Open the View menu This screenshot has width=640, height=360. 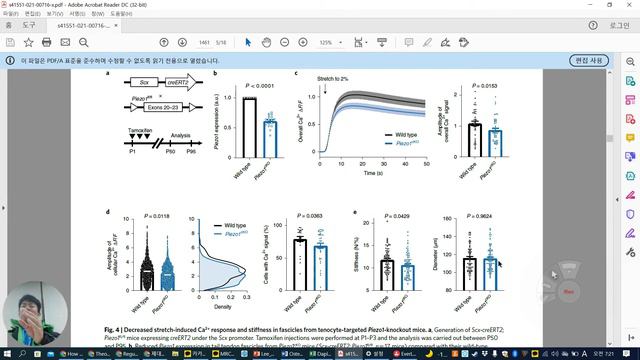pos(55,13)
